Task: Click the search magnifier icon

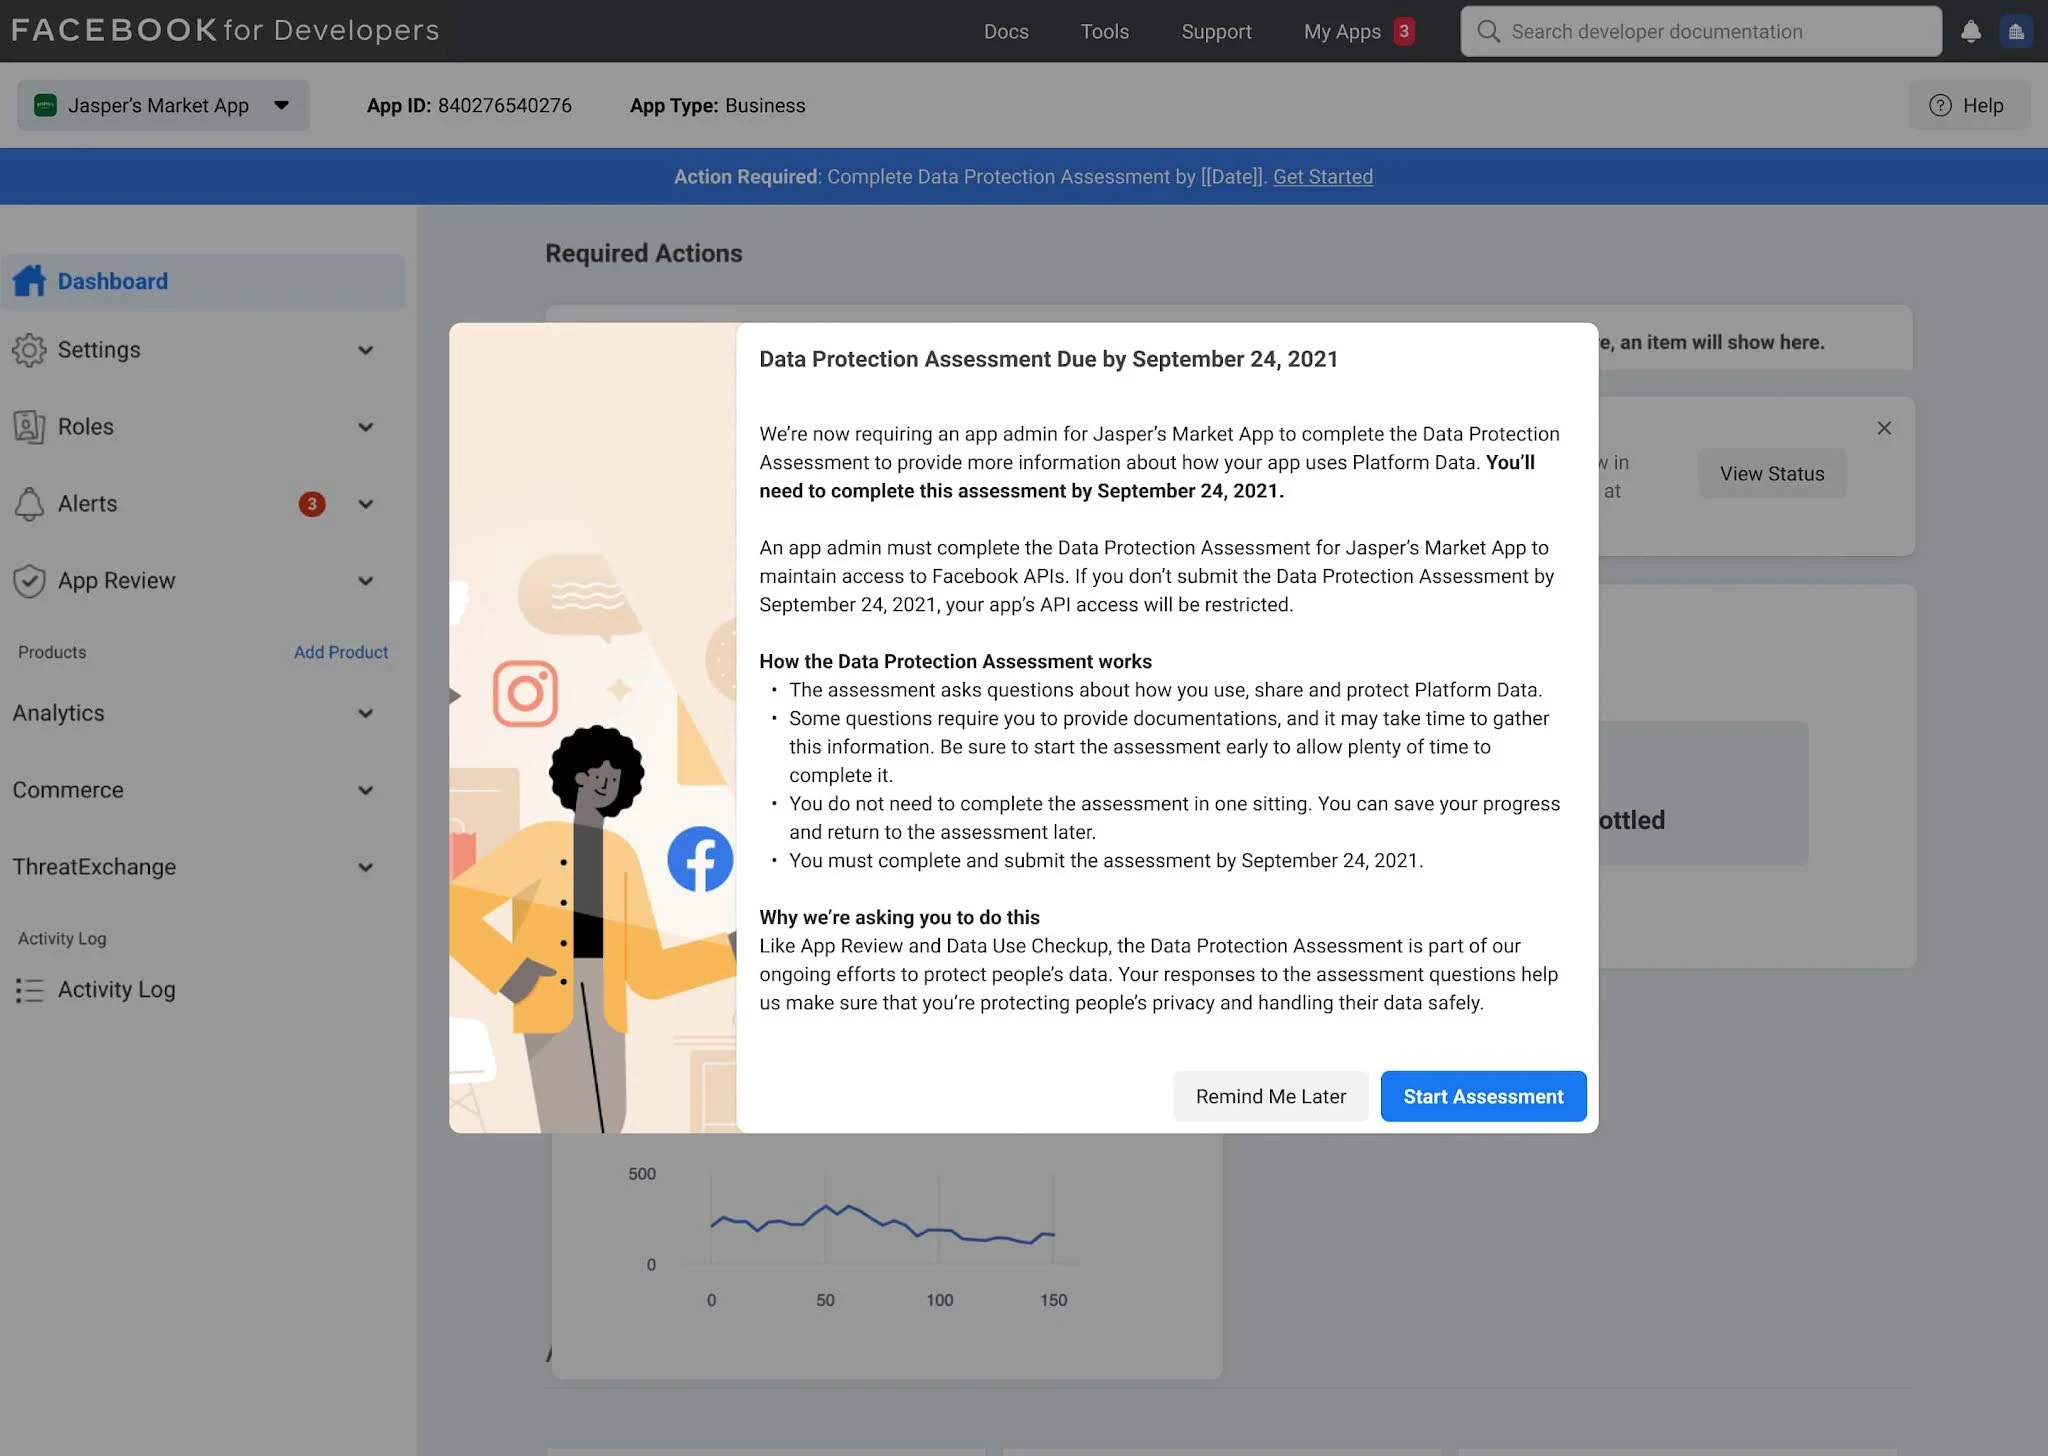Action: pos(1489,31)
